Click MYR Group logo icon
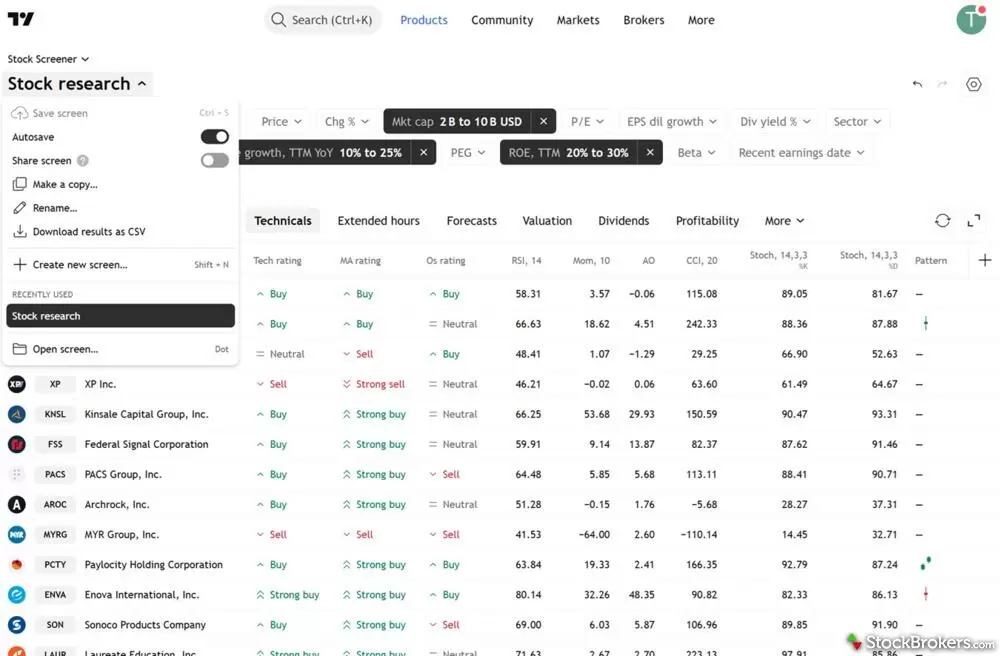The height and width of the screenshot is (656, 1000). coord(17,534)
